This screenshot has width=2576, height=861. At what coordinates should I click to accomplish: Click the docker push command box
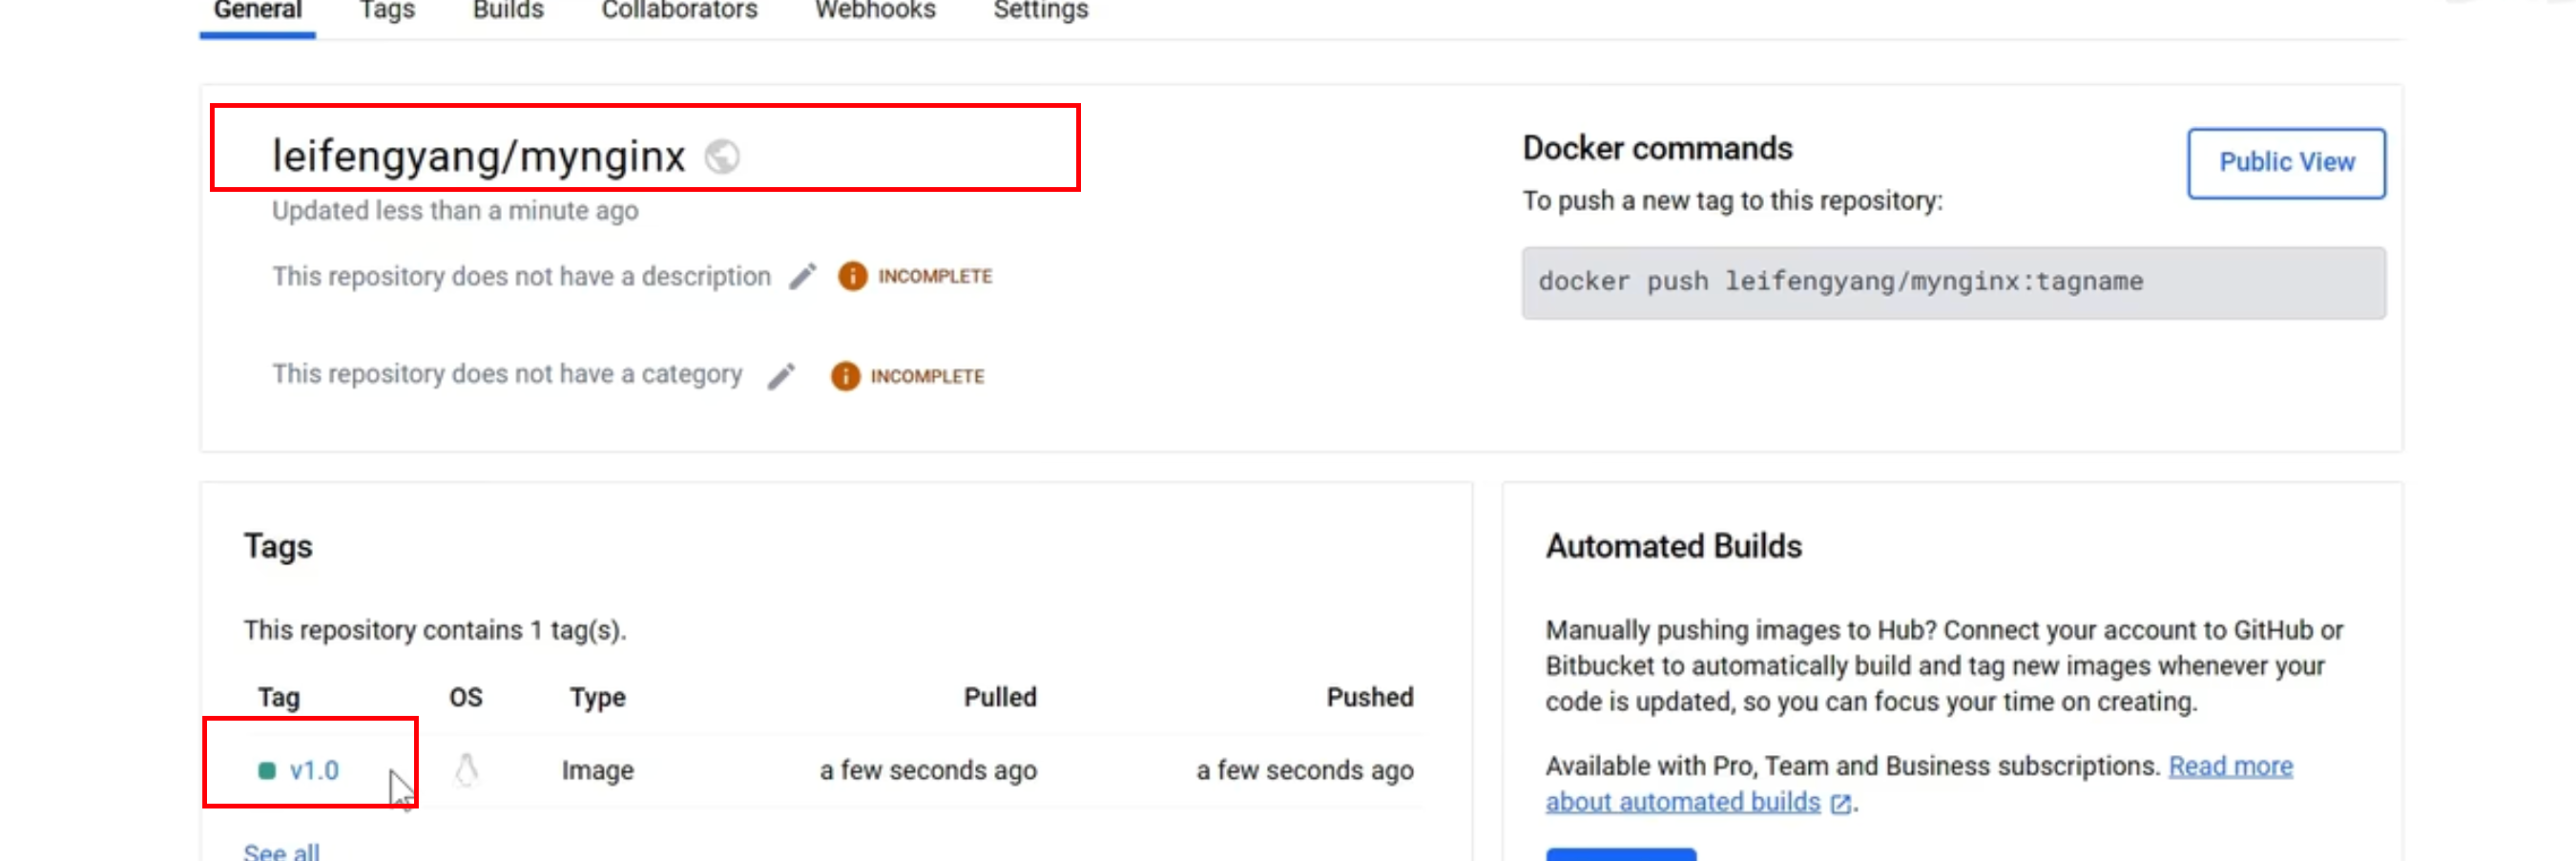point(1953,283)
